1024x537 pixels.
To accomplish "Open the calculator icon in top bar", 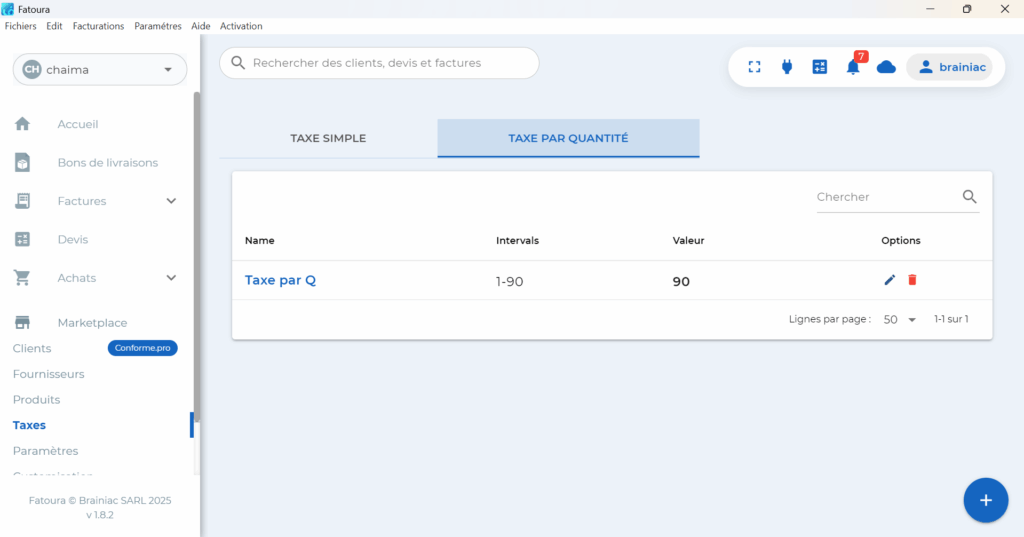I will coord(820,67).
